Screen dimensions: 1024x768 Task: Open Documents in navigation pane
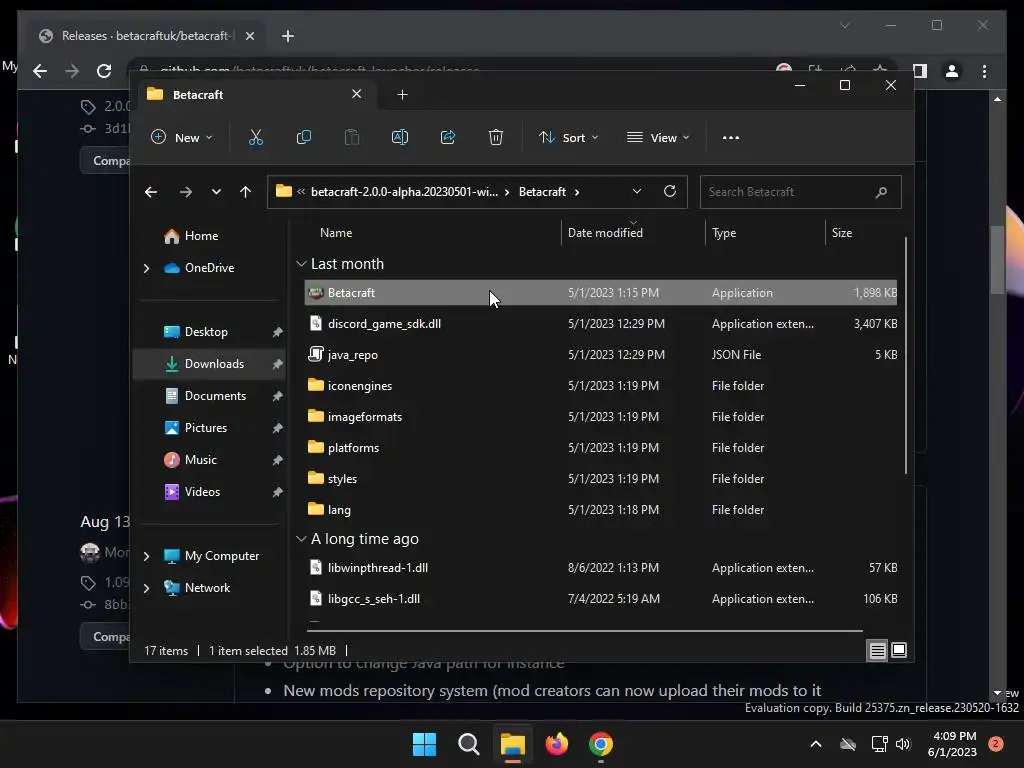click(x=215, y=396)
